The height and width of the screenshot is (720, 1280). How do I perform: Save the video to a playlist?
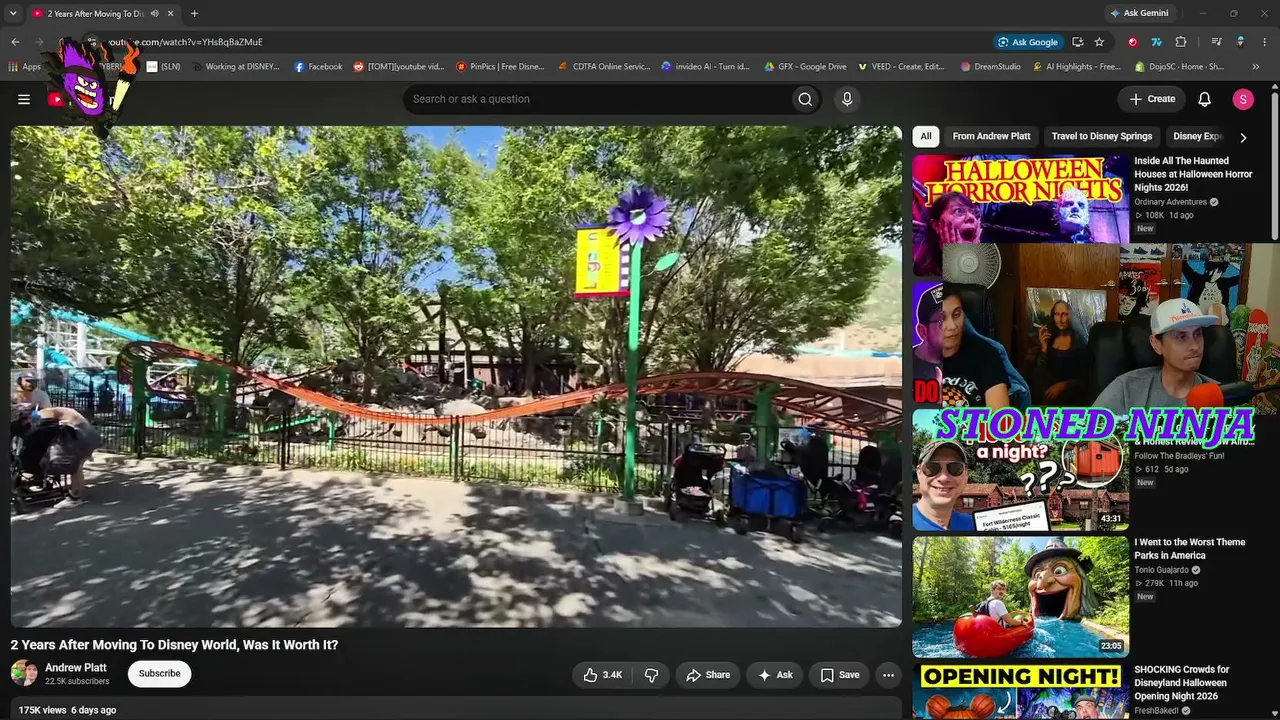(840, 675)
